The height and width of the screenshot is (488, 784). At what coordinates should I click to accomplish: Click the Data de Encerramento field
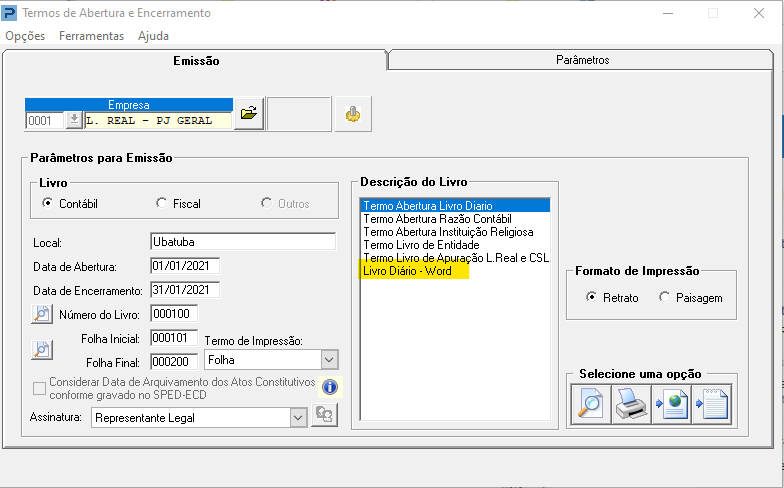pyautogui.click(x=185, y=290)
